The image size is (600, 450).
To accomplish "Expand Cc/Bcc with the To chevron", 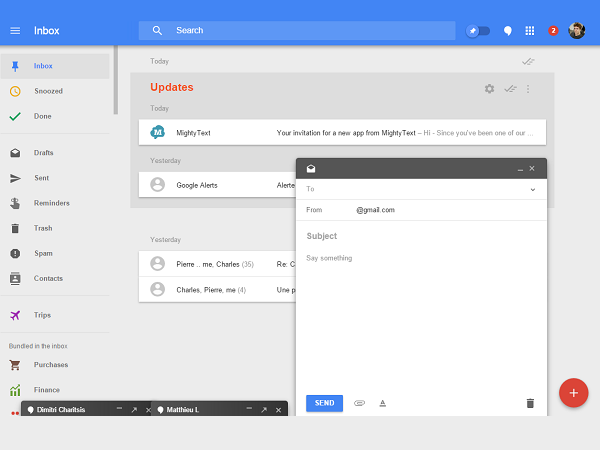I will [533, 189].
